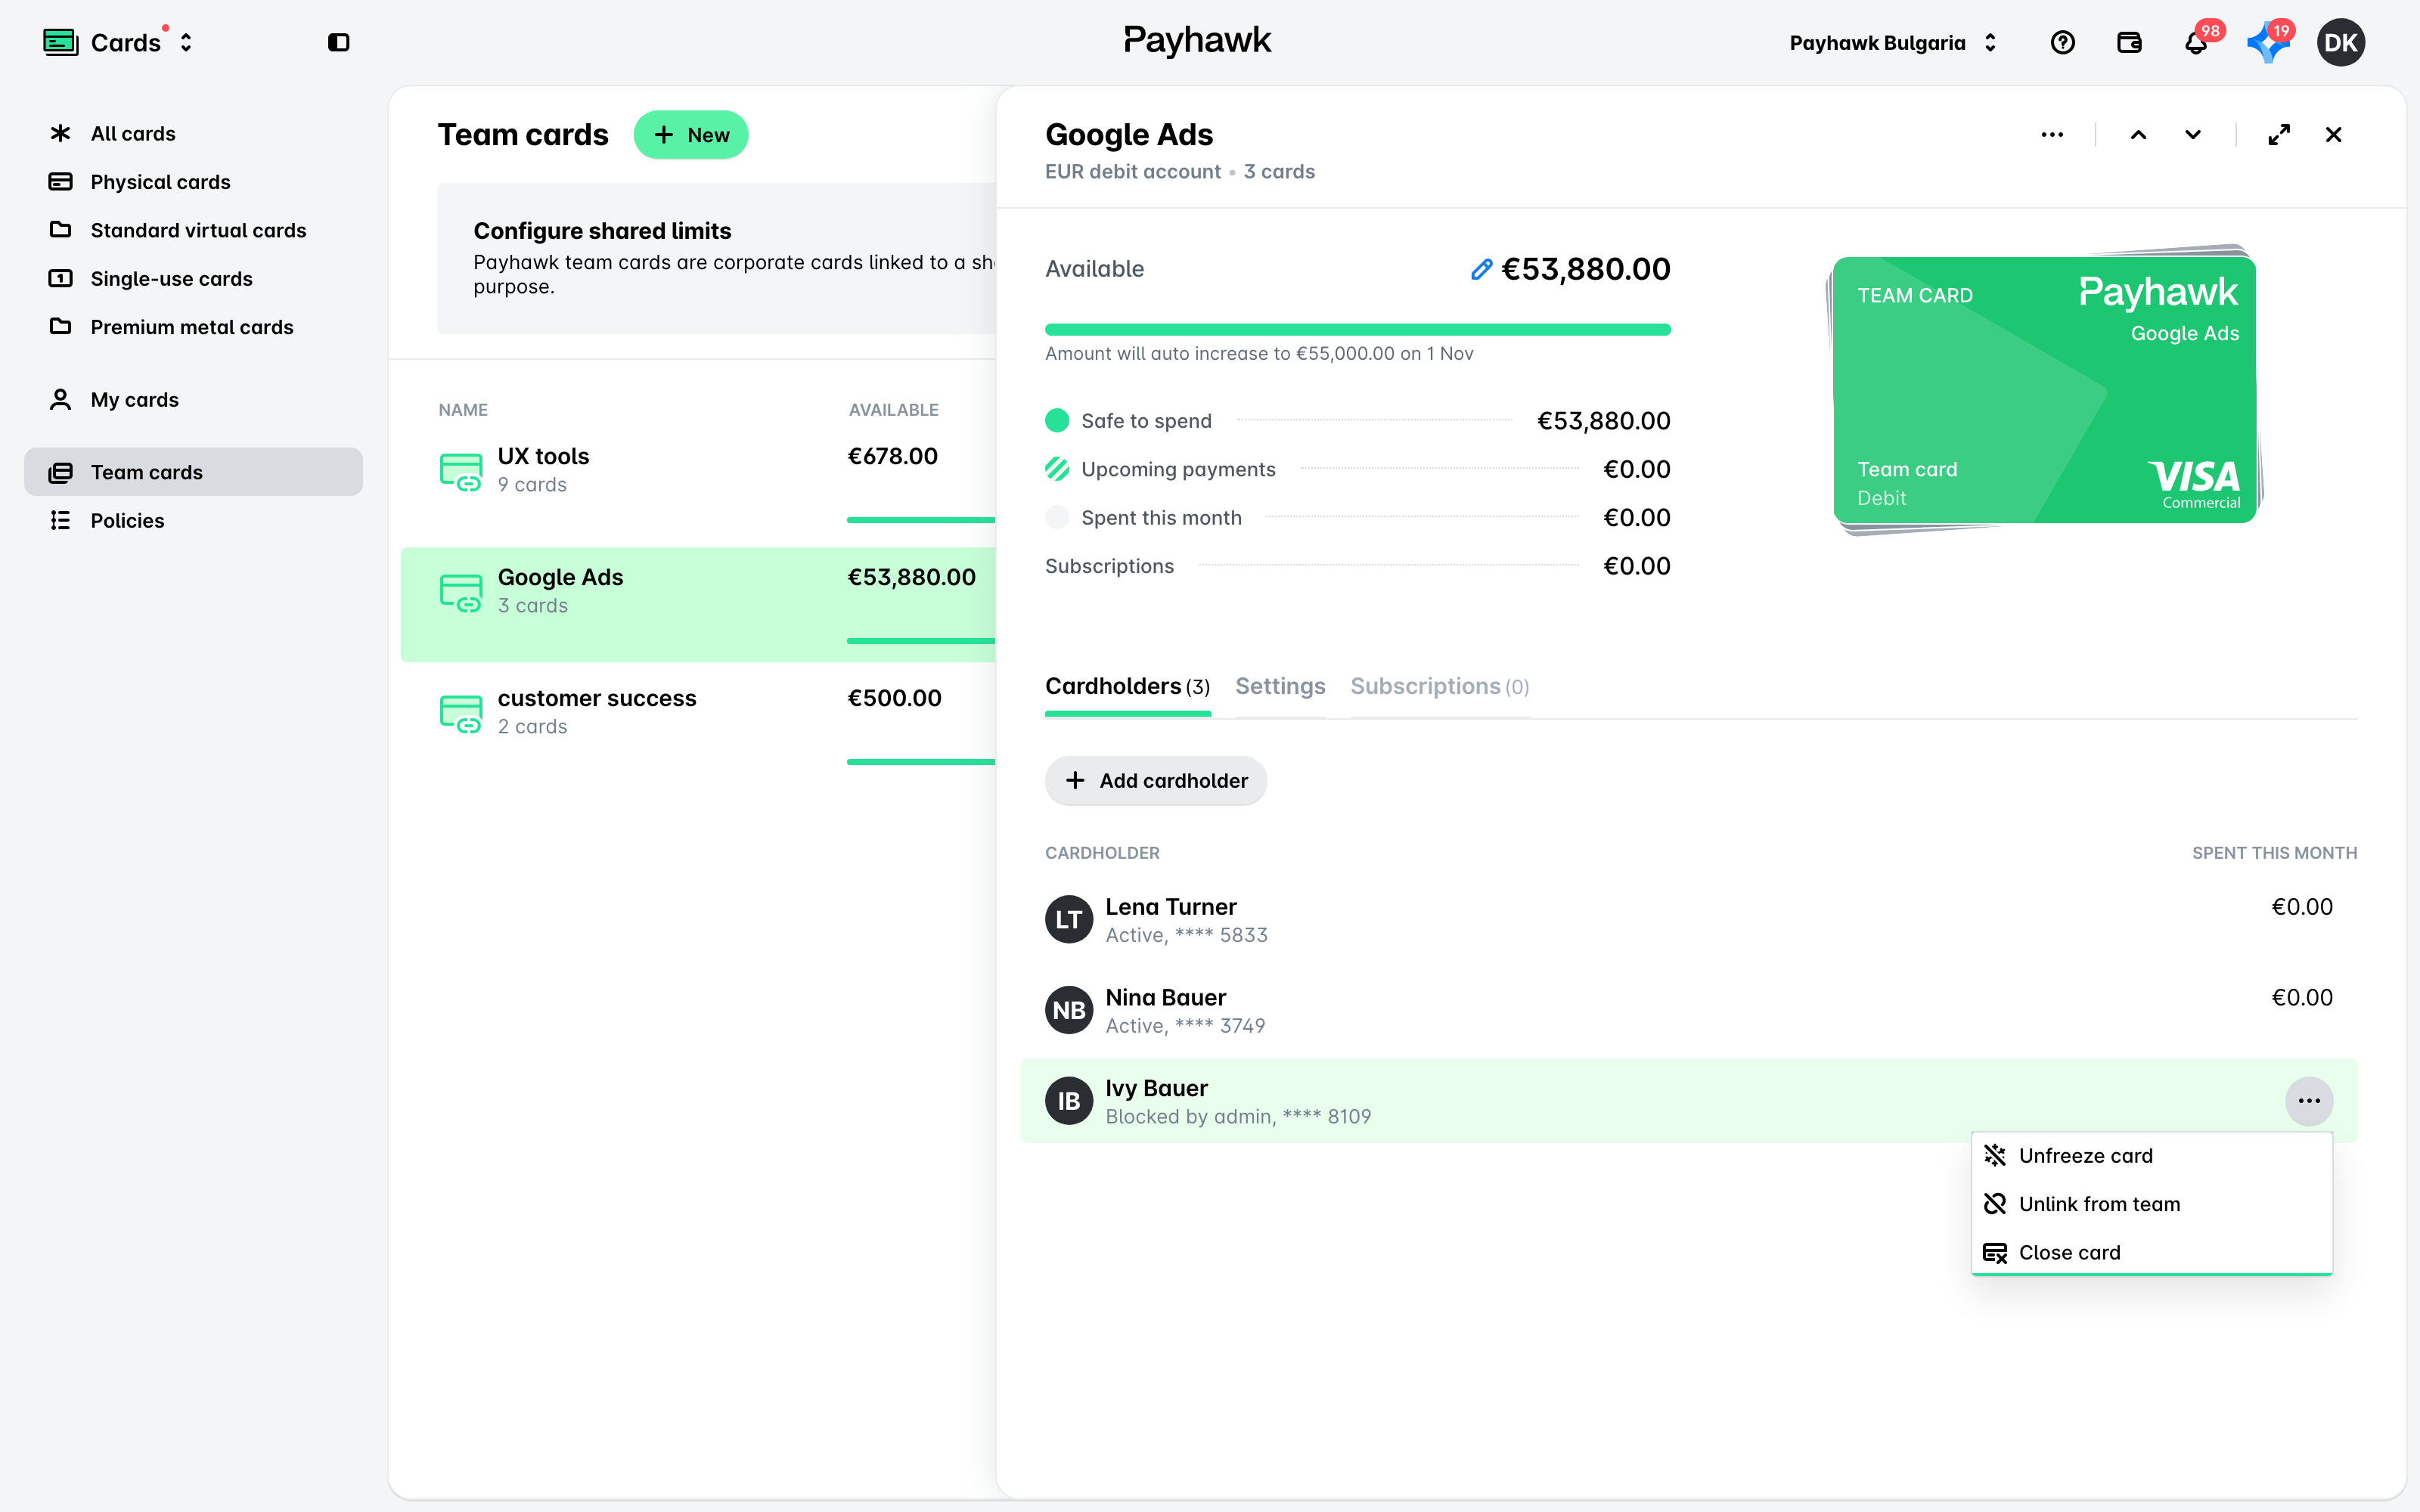Edit available amount pencil icon

(1481, 269)
